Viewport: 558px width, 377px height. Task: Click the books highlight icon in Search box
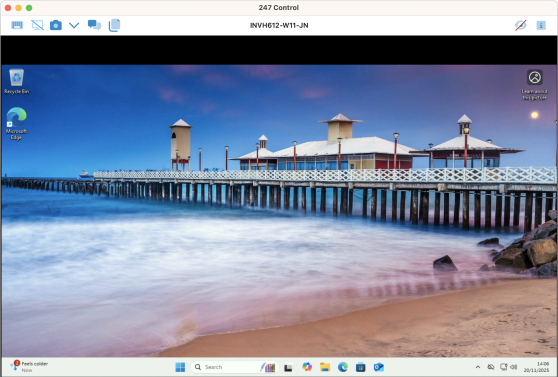click(x=268, y=367)
